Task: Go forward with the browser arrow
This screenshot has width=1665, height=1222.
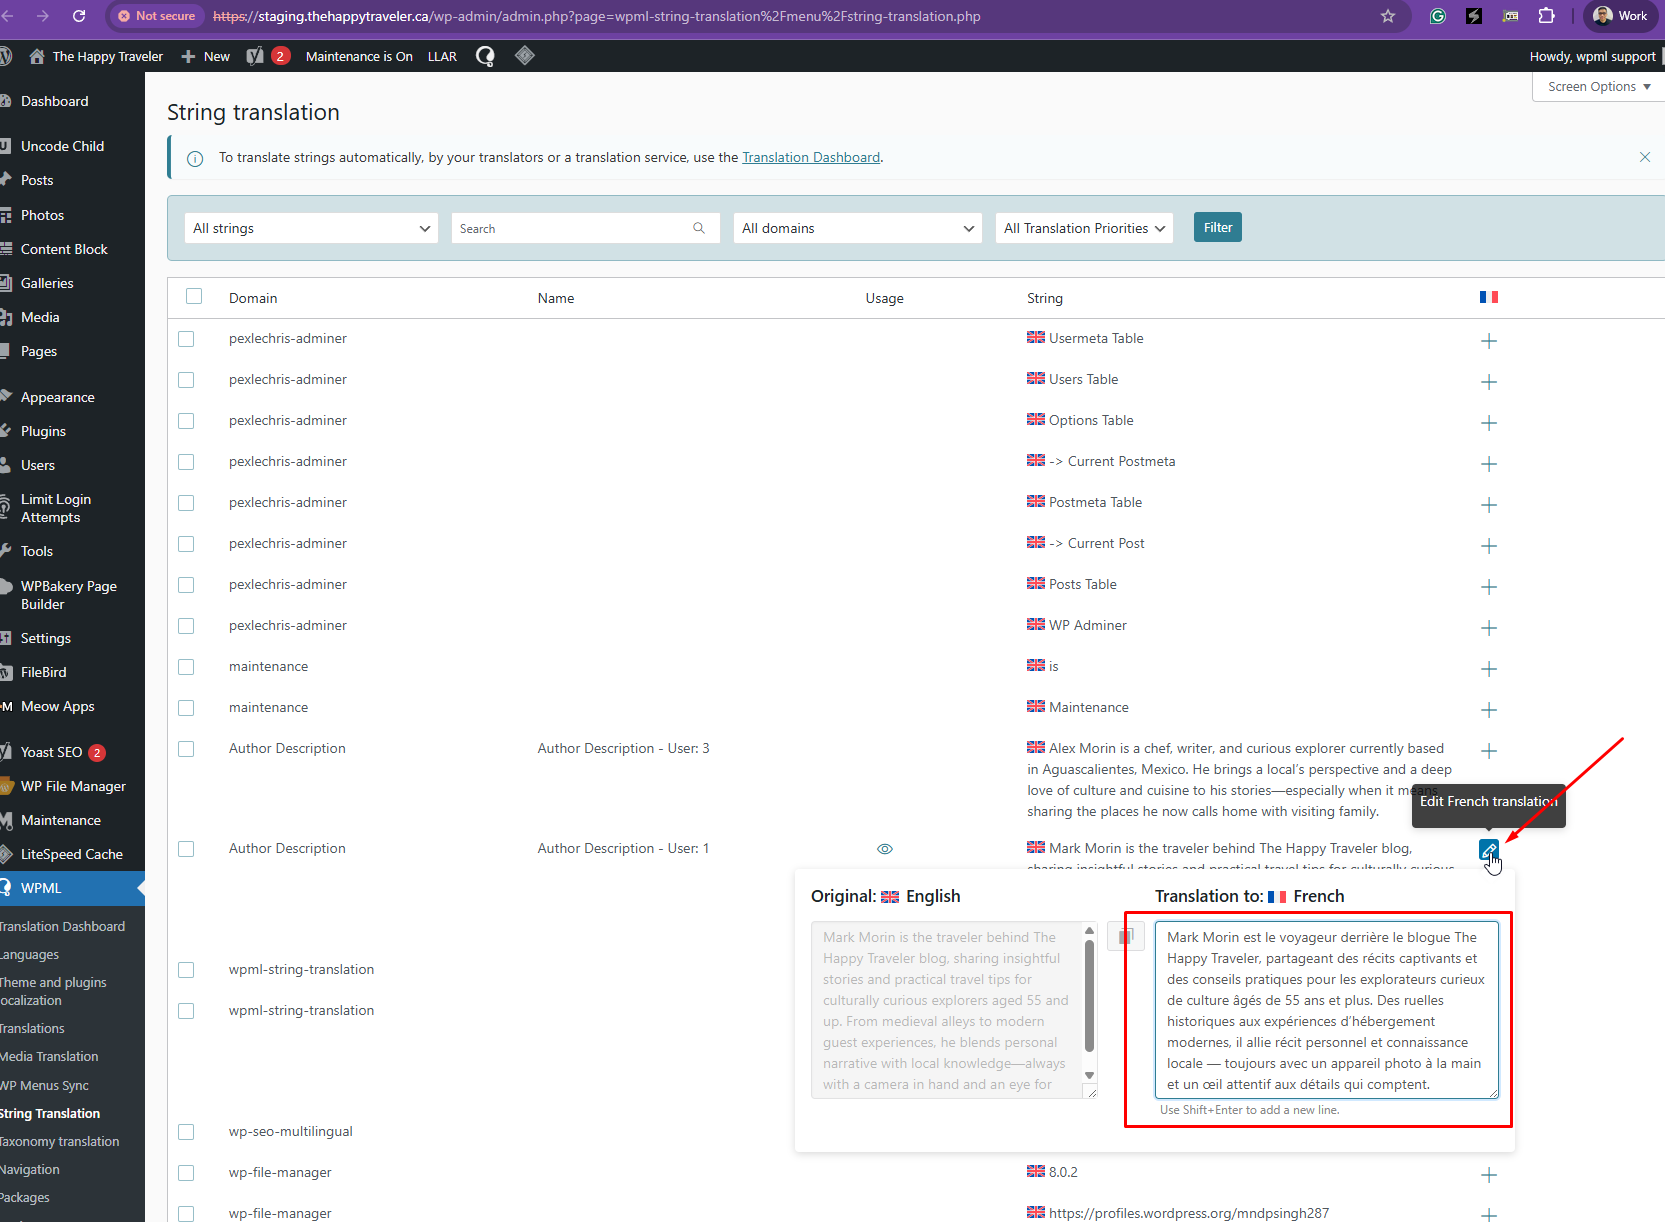Action: pos(42,16)
